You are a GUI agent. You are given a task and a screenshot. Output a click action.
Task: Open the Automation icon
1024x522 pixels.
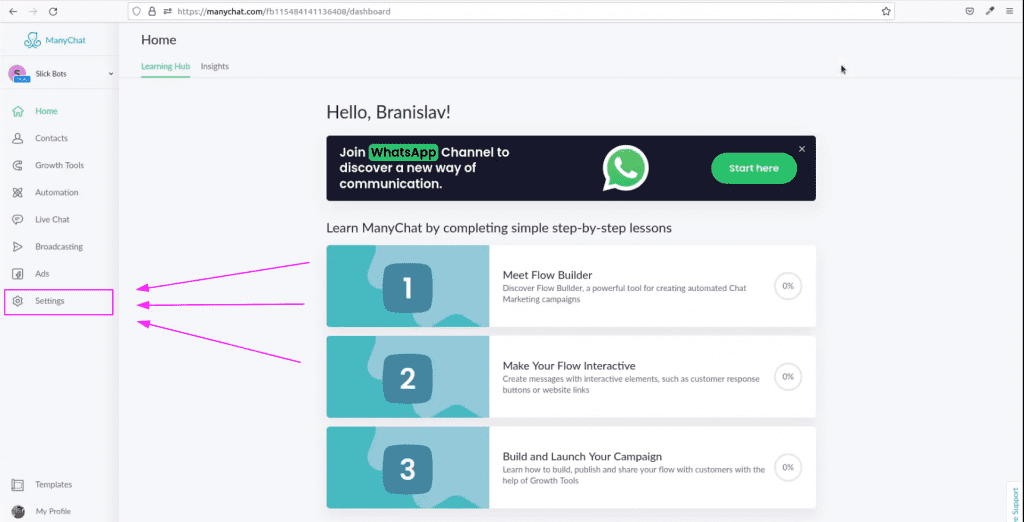coord(18,193)
